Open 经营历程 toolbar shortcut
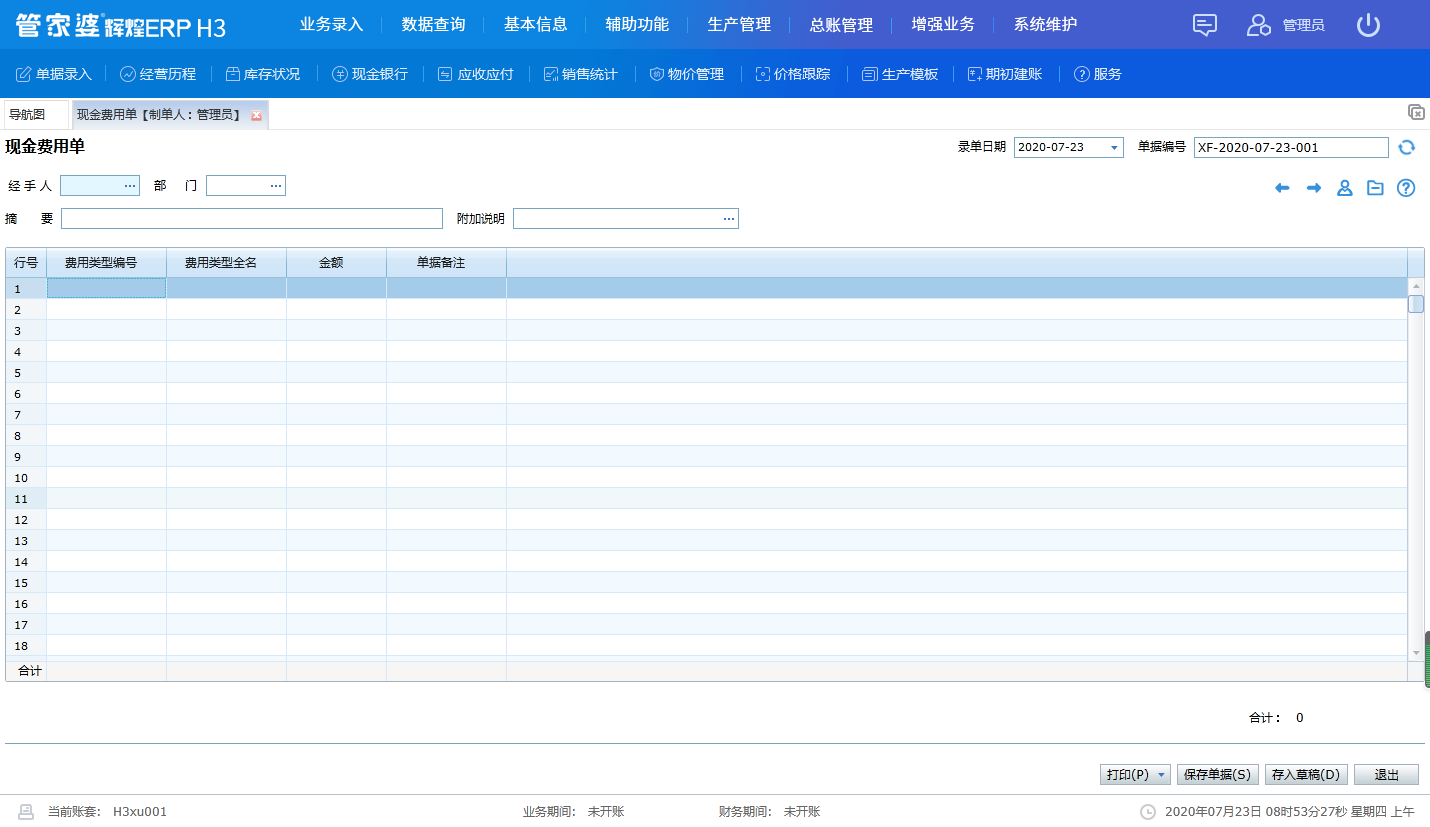This screenshot has width=1430, height=827. click(x=158, y=74)
